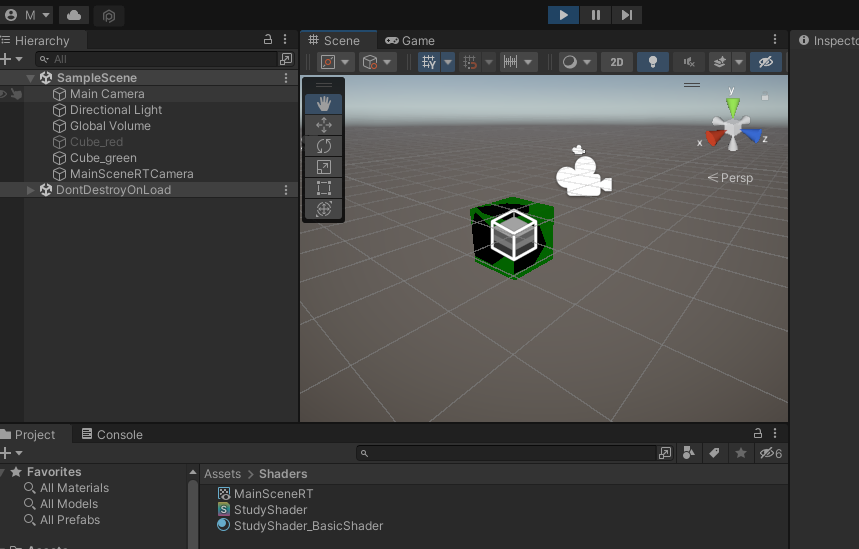
Task: Toggle 2D view mode
Action: tap(617, 62)
